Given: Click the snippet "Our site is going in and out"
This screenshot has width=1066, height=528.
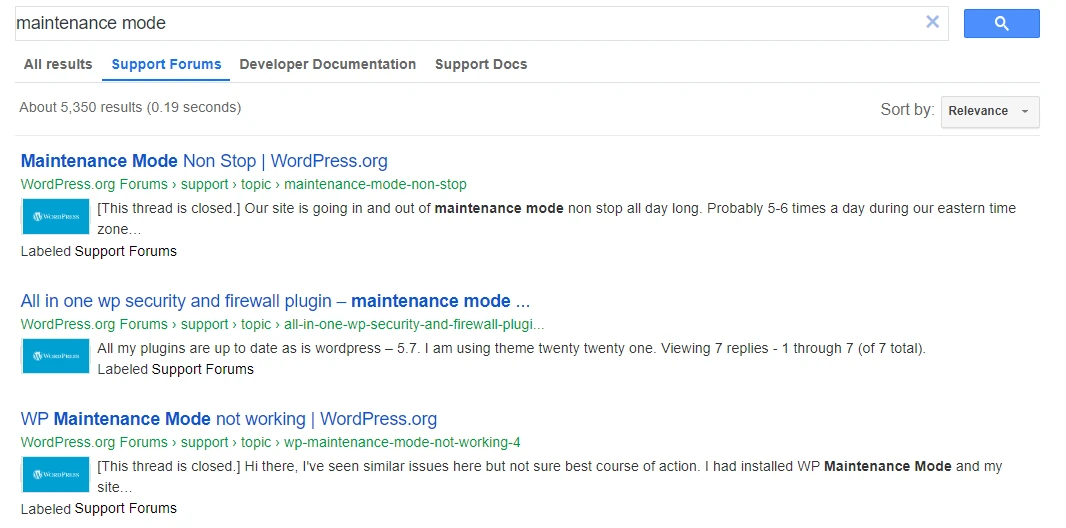Looking at the screenshot, I should tap(556, 218).
